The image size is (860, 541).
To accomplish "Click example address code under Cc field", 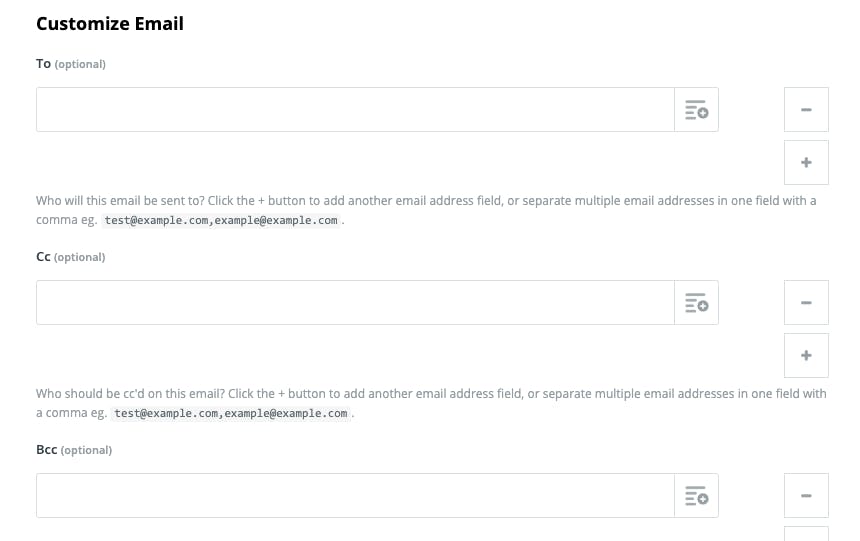I will tap(231, 413).
